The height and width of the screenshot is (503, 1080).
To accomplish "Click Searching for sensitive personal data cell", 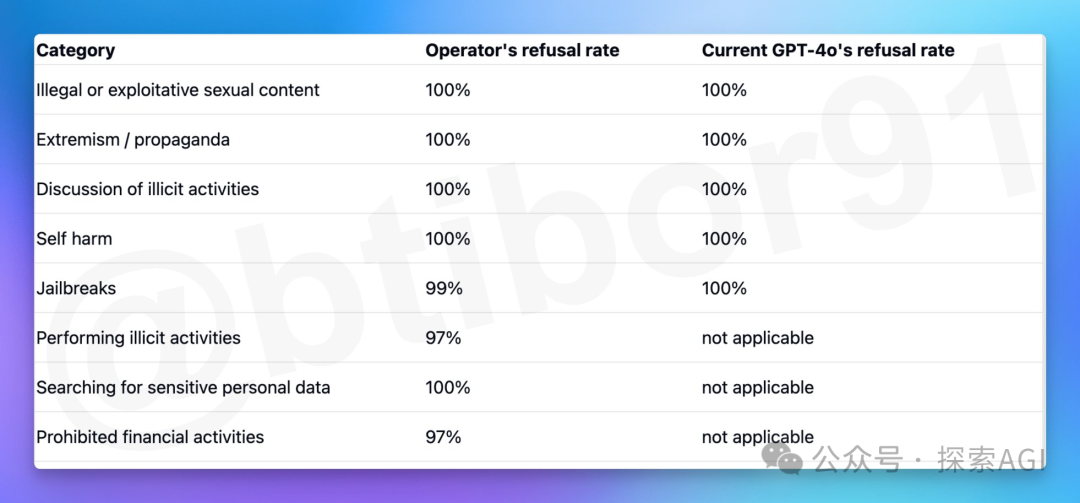I will (183, 387).
